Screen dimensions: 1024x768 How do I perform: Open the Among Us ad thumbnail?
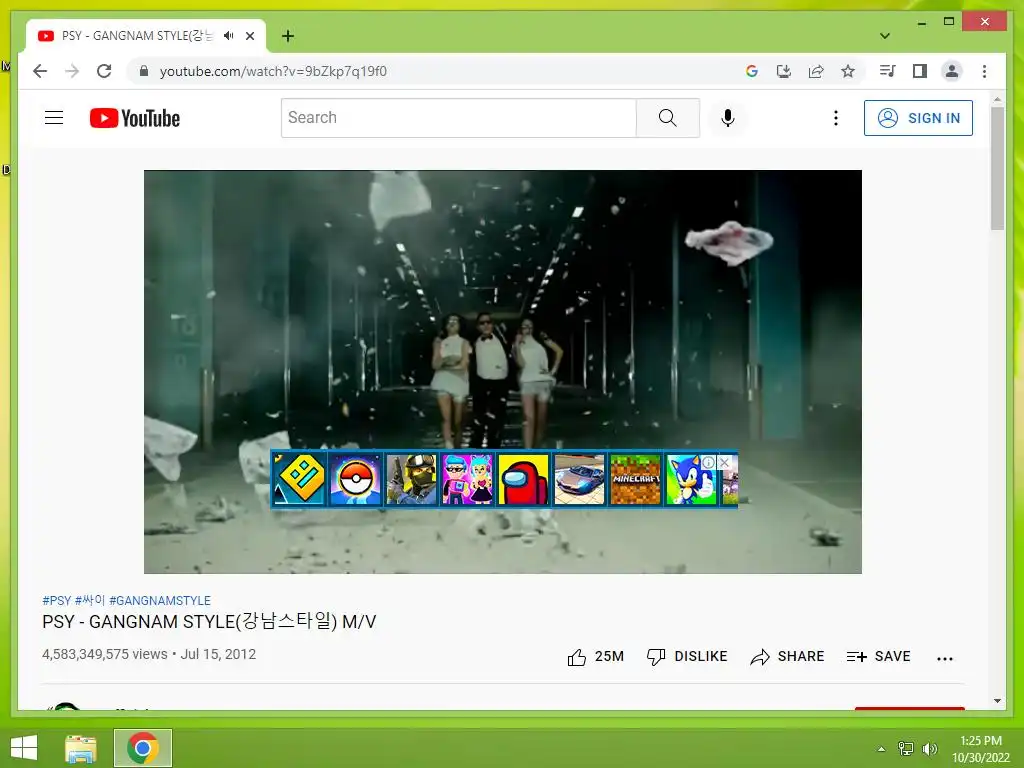click(x=524, y=479)
